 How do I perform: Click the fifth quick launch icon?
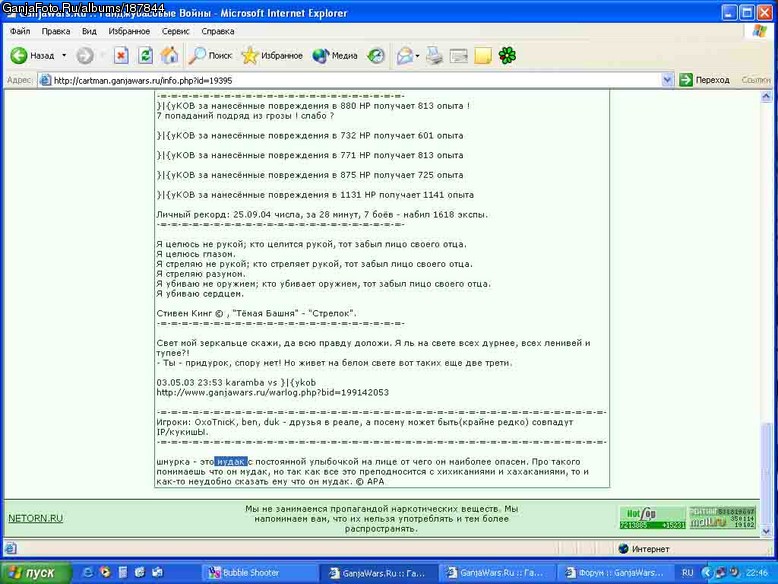click(158, 572)
